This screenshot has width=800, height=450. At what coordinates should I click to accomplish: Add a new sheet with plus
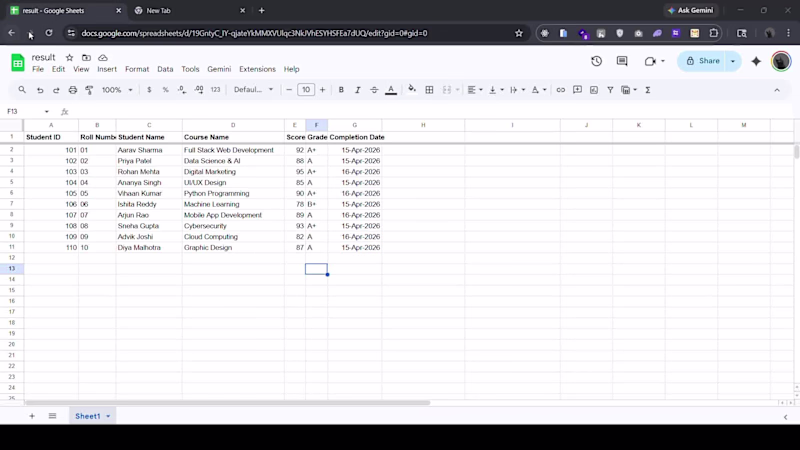32,416
